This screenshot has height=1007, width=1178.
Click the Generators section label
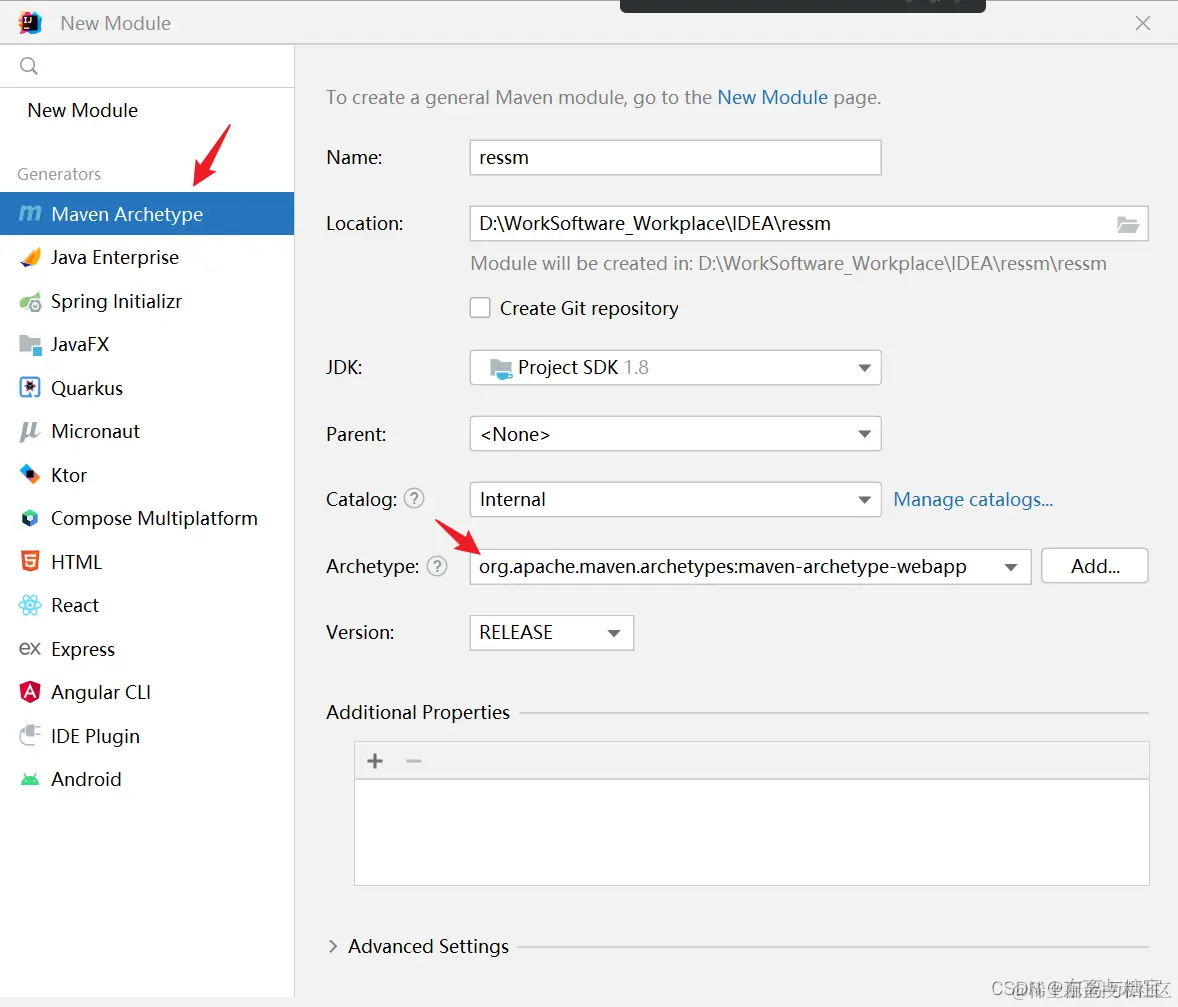59,174
